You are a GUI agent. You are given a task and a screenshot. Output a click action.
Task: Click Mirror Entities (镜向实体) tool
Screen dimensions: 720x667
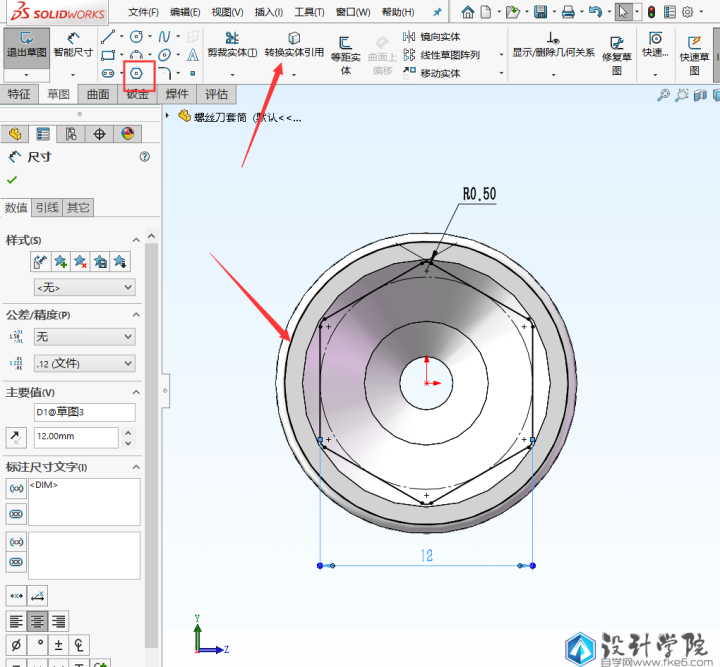tap(432, 36)
